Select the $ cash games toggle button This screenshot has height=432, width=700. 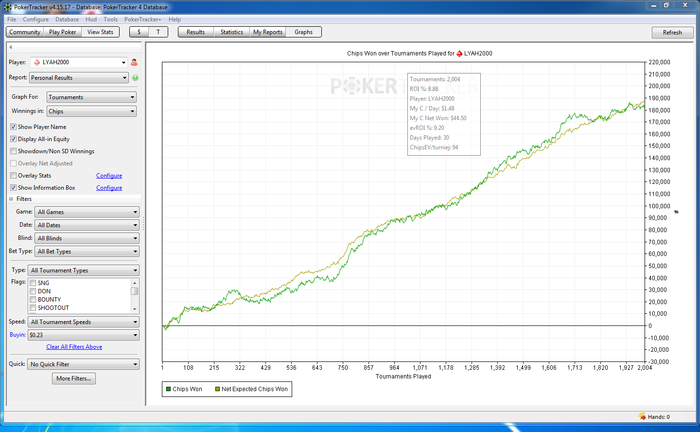139,32
